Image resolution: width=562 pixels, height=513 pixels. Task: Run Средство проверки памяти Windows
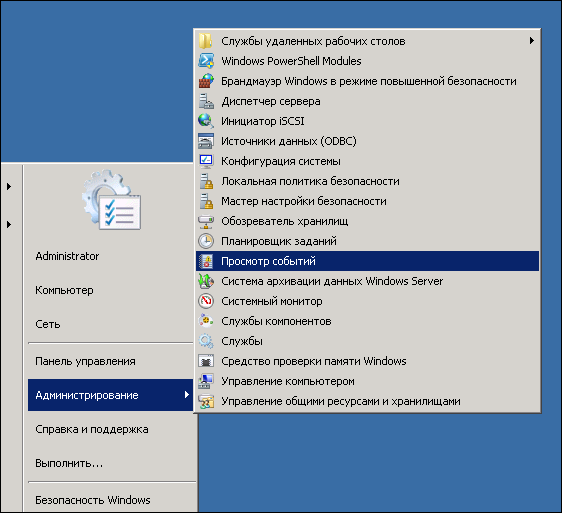367,361
